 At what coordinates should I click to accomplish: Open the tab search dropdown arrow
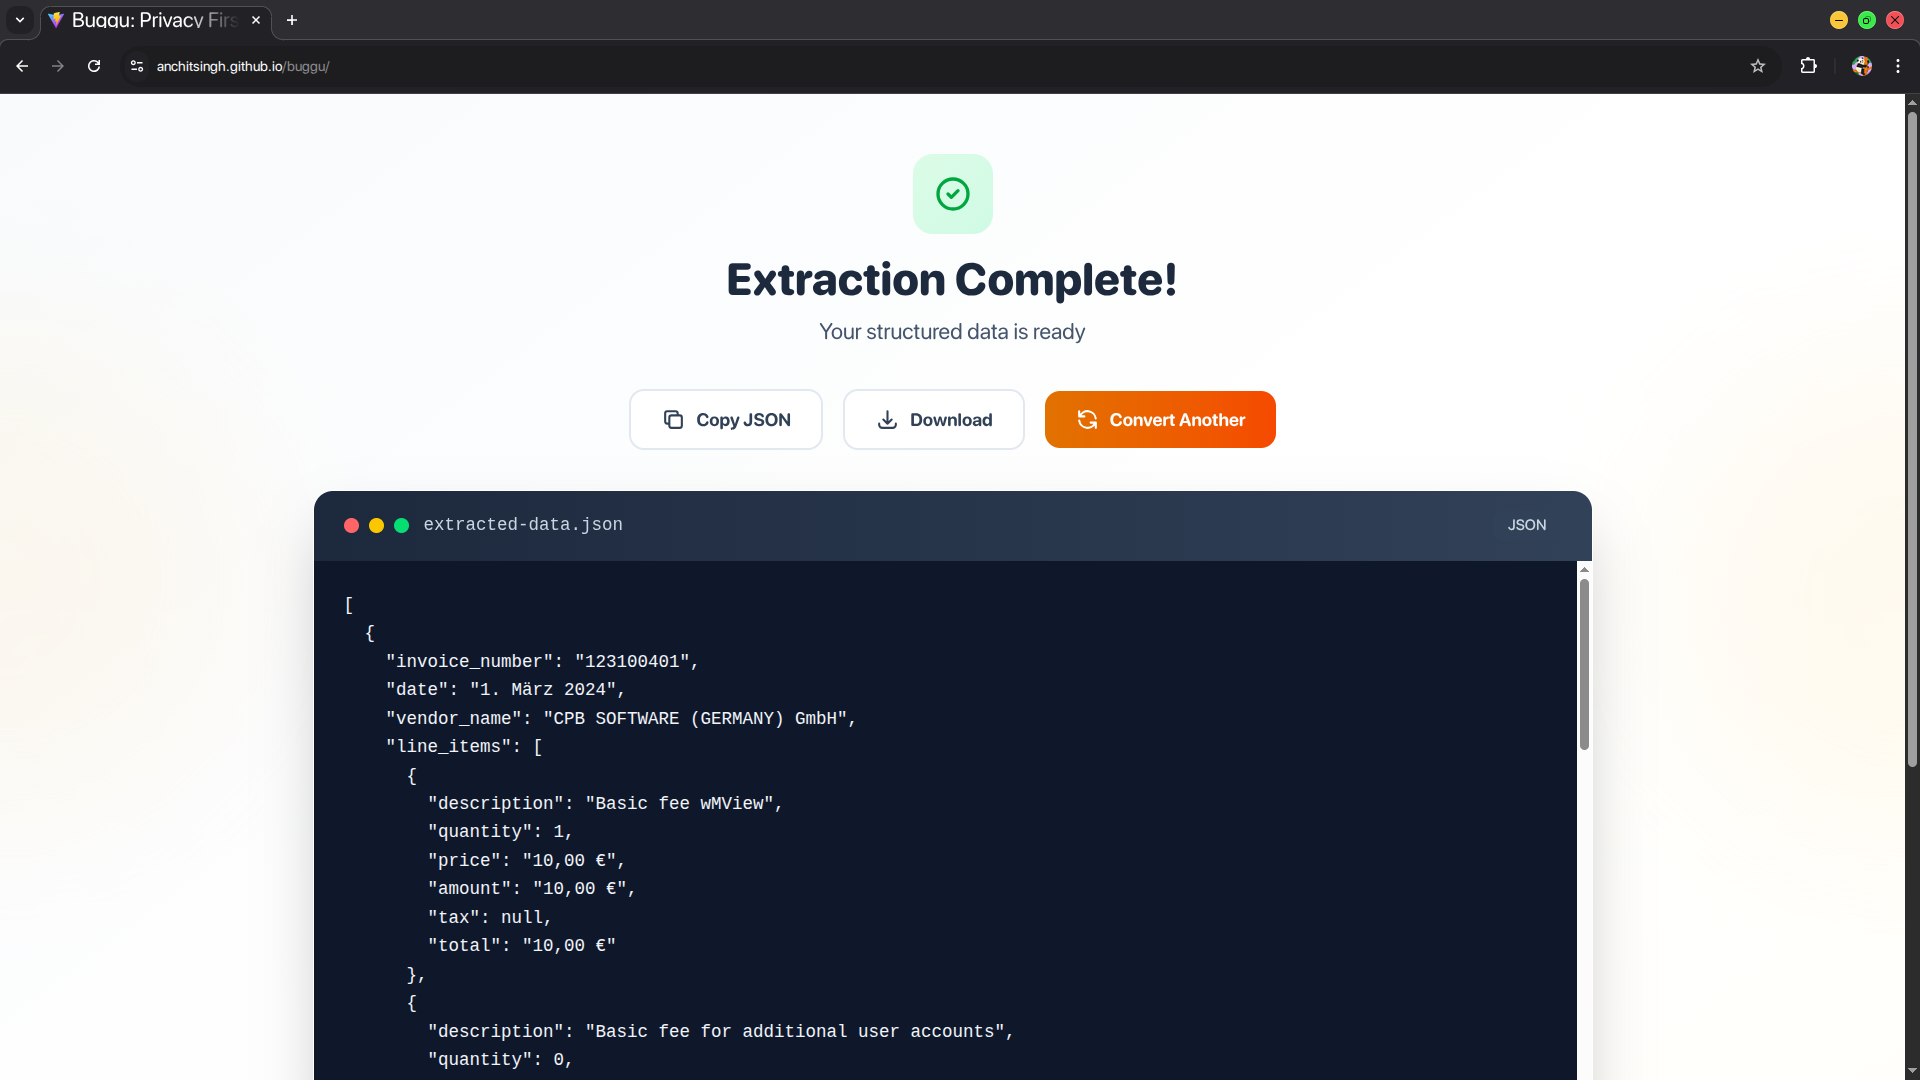19,20
